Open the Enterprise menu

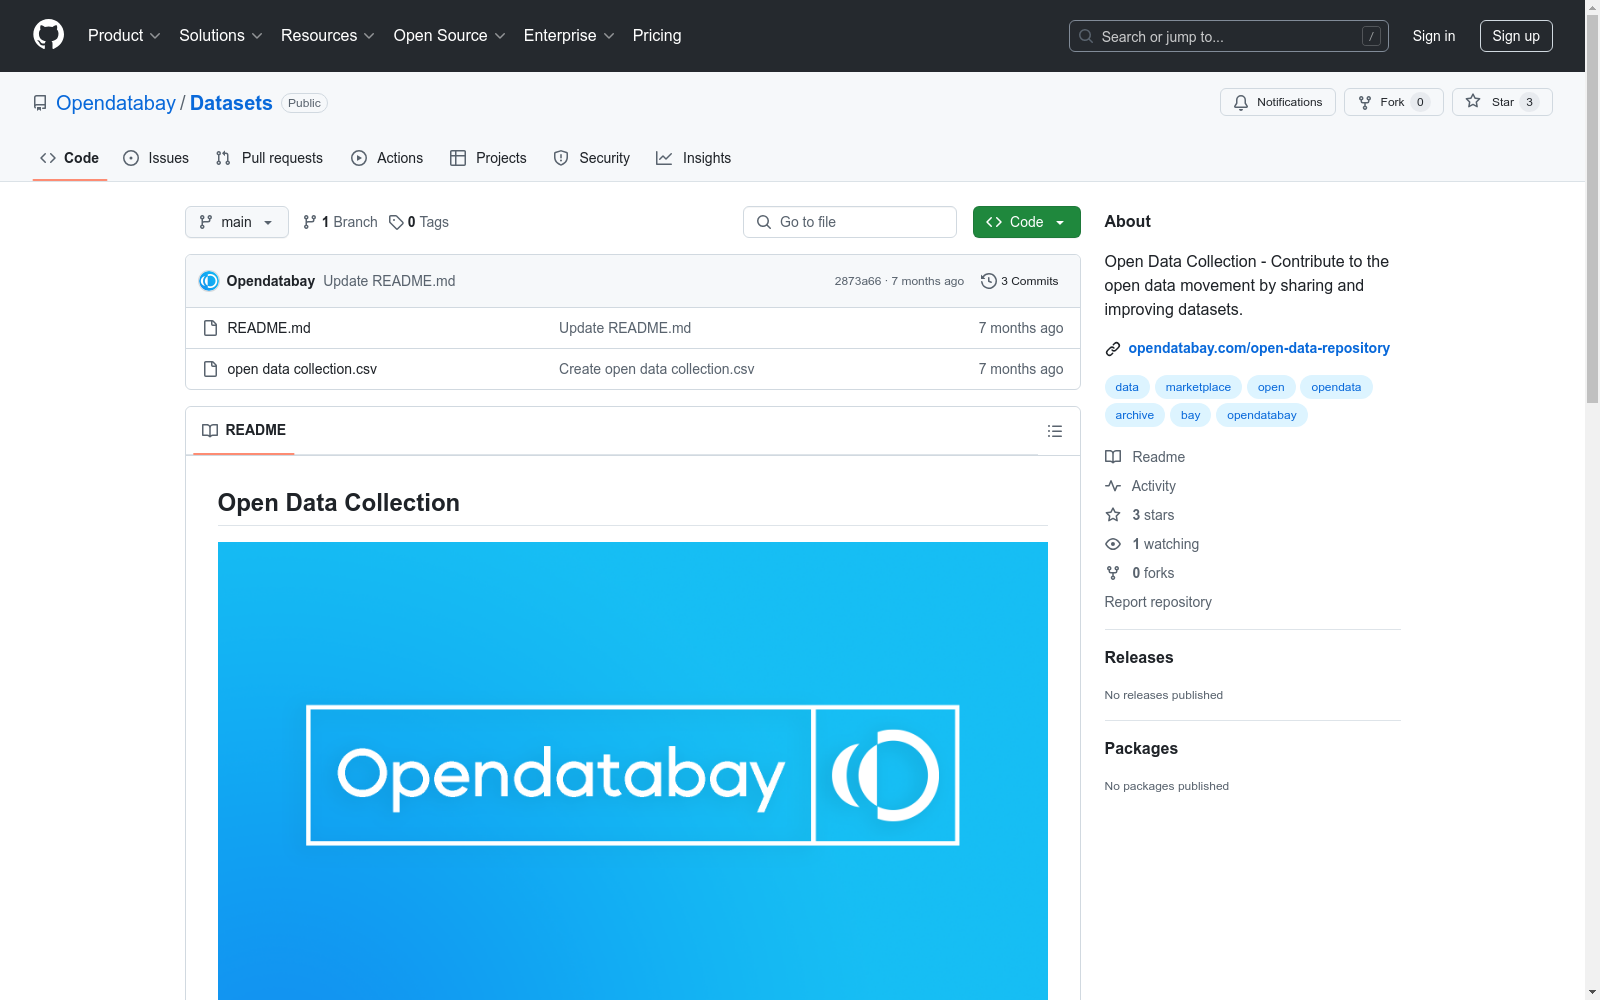(x=569, y=36)
